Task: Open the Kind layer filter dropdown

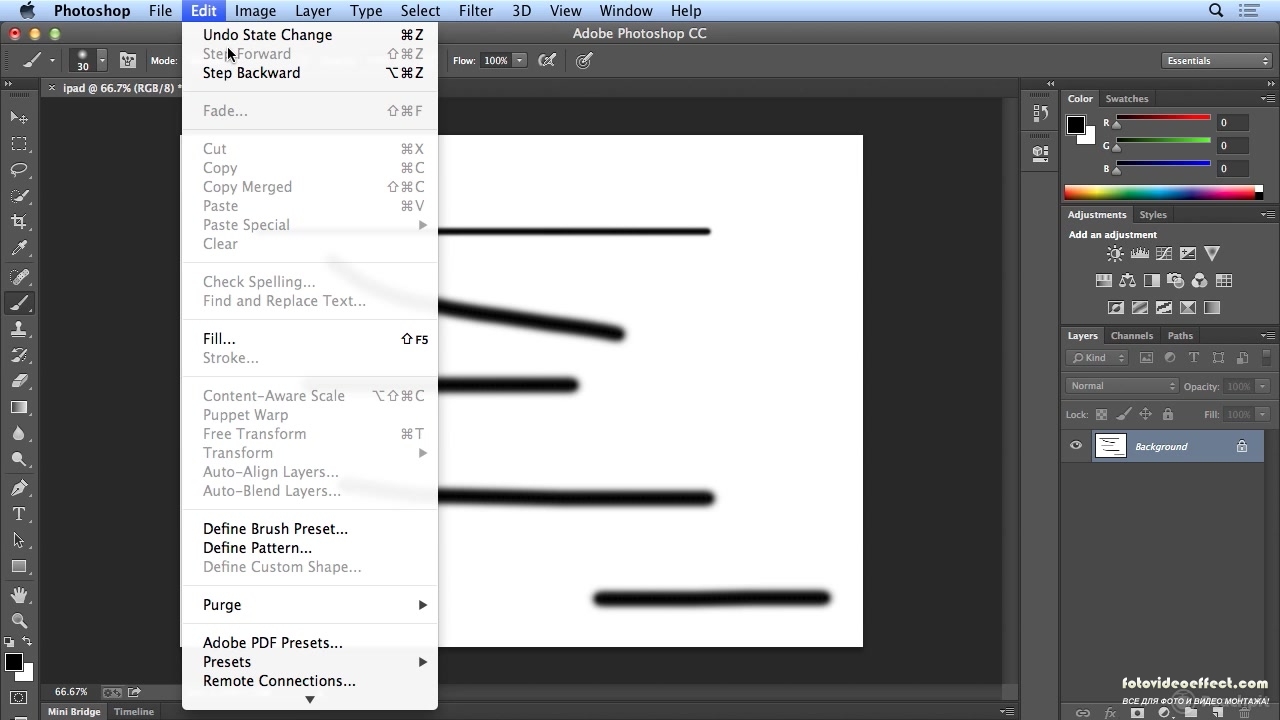Action: [1097, 357]
